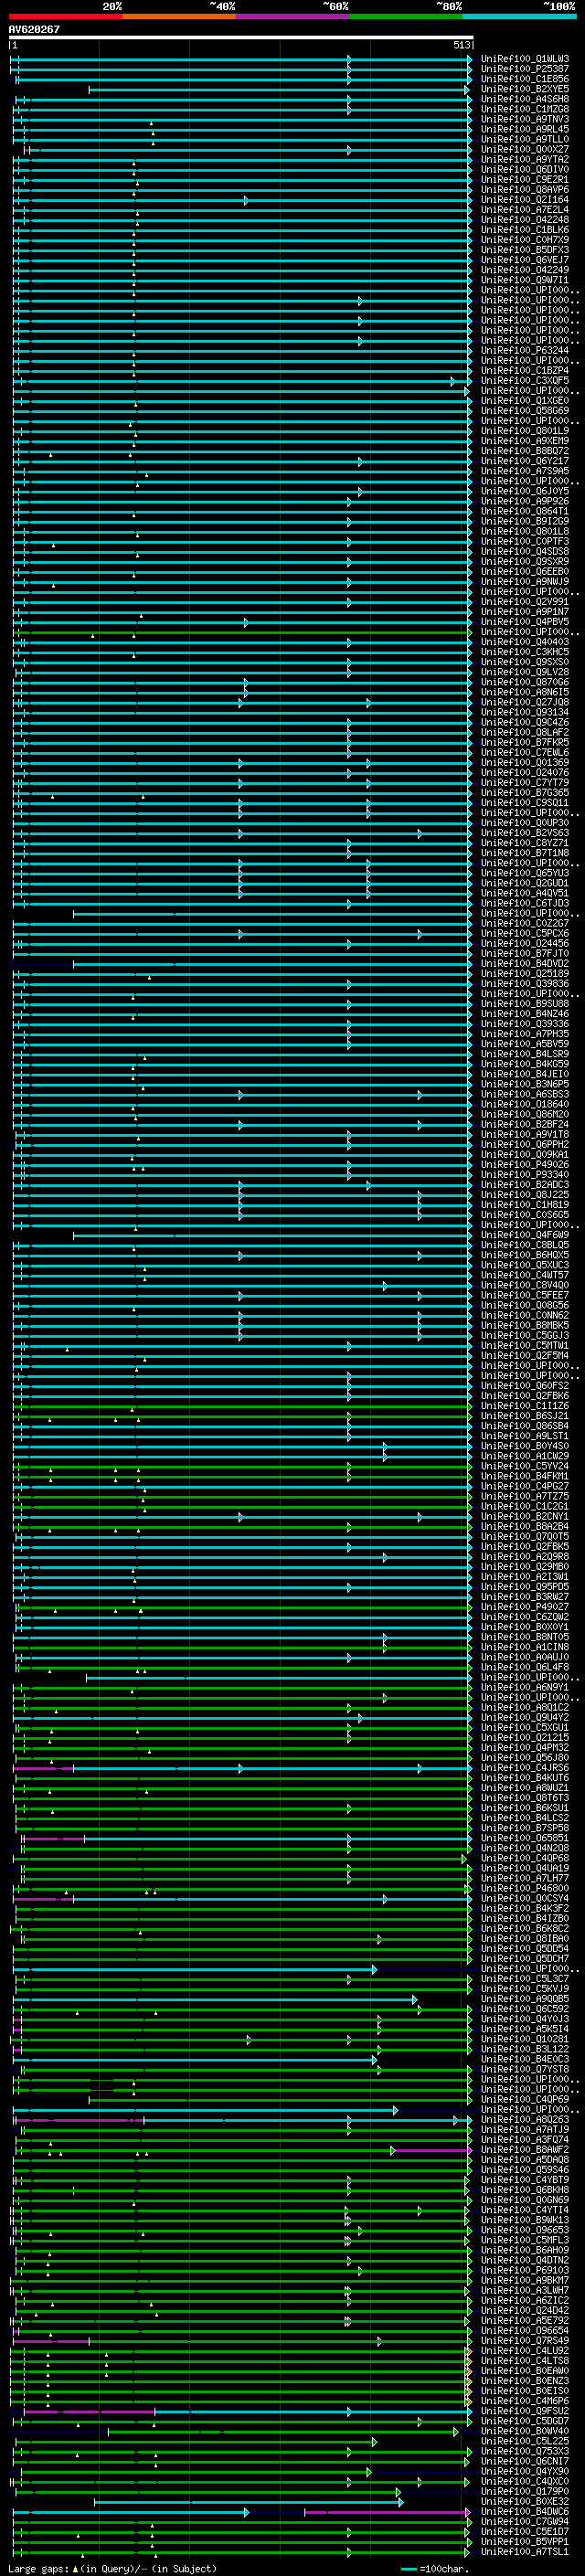The height and width of the screenshot is (2576, 585).
Task: Open hit UniRef100_O42249
Action: coord(525,270)
